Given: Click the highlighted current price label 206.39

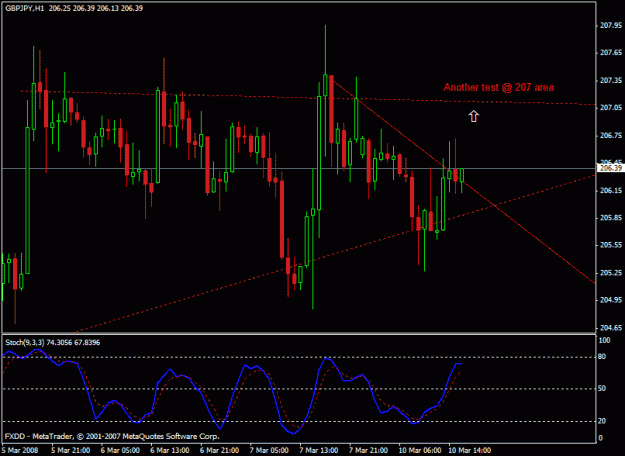Looking at the screenshot, I should pyautogui.click(x=610, y=168).
